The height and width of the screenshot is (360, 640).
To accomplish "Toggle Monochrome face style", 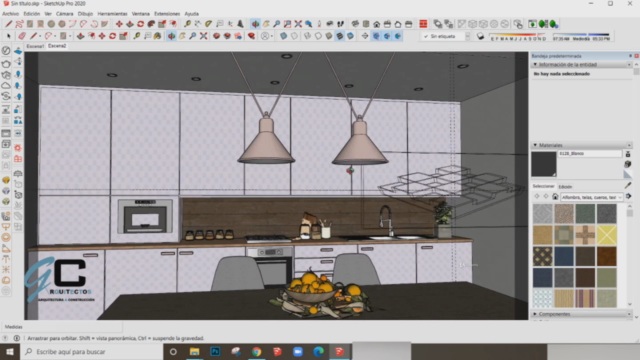I will click(x=350, y=36).
